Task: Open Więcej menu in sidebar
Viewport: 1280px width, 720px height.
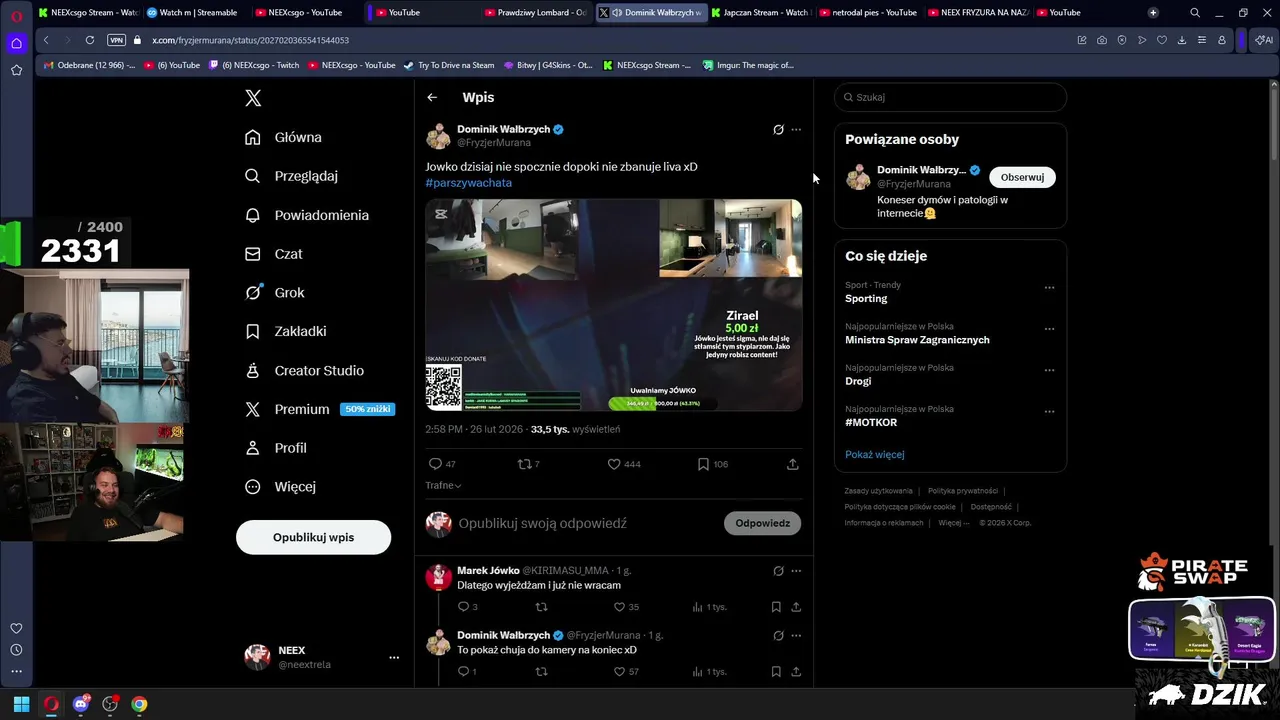Action: pyautogui.click(x=281, y=487)
